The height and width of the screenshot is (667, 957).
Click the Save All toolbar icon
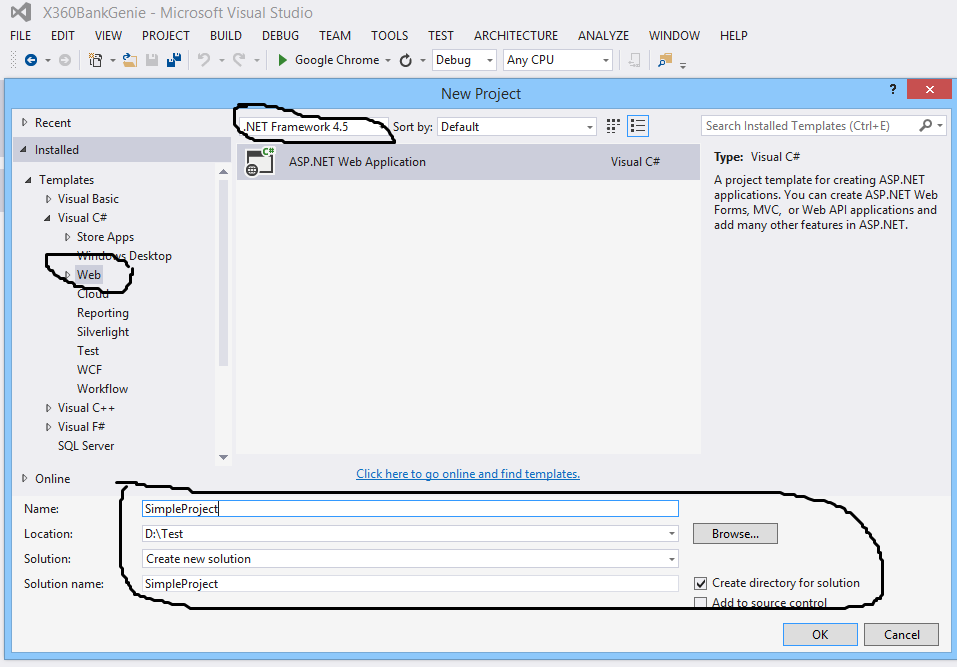[x=172, y=60]
